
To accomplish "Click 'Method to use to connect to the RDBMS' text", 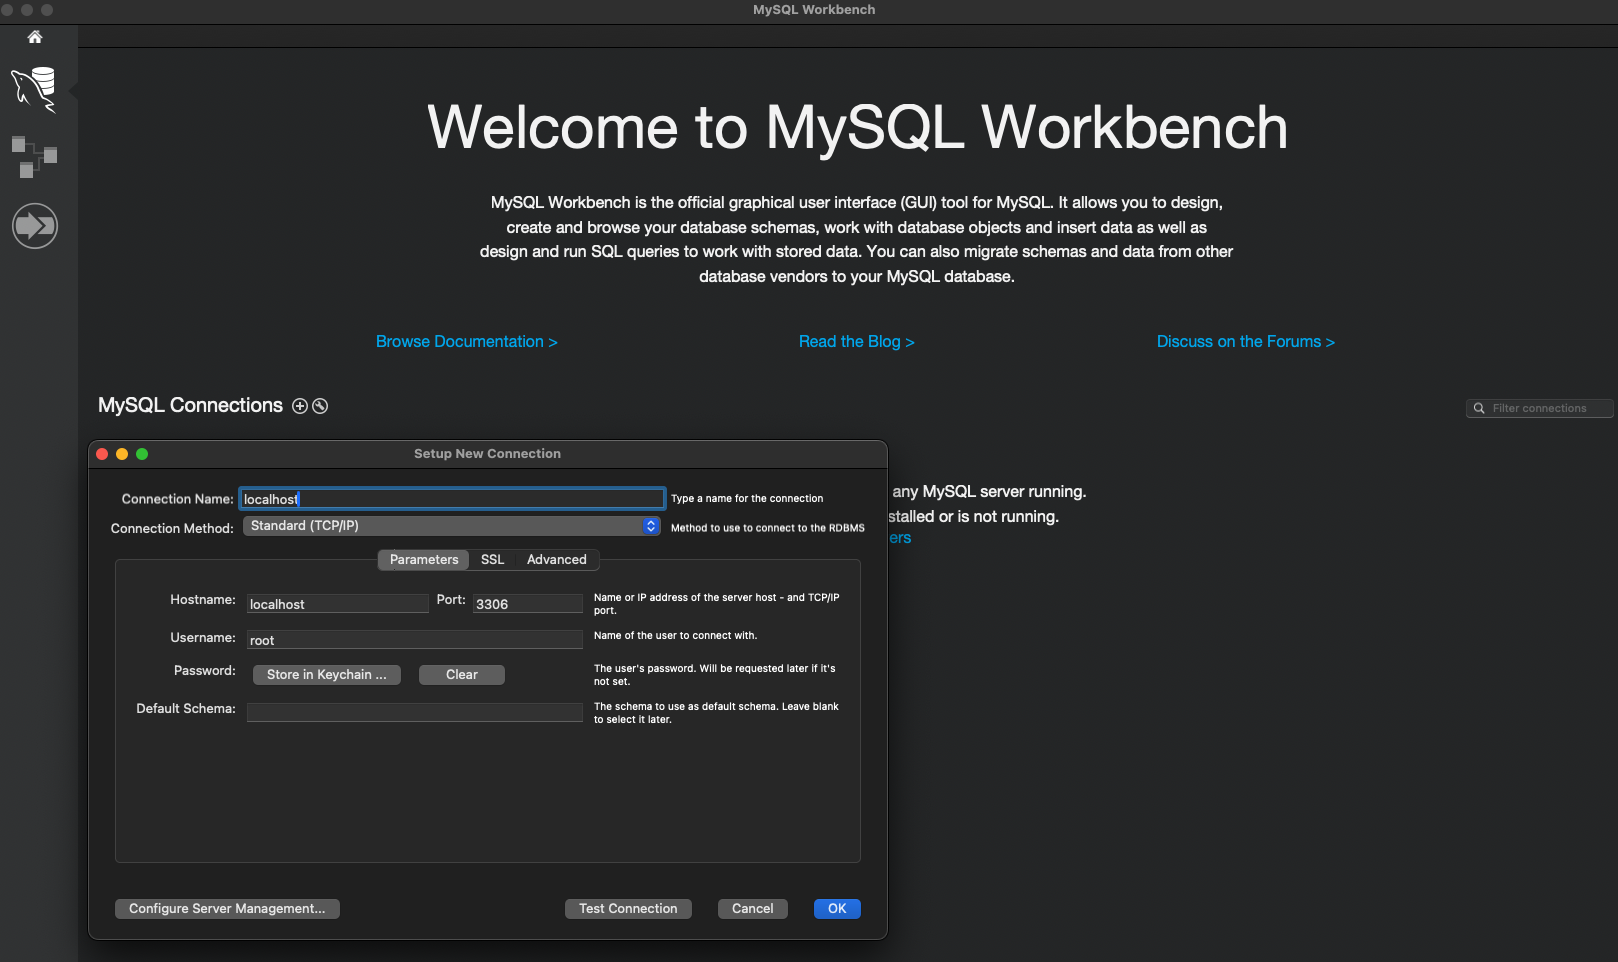I will tap(768, 528).
